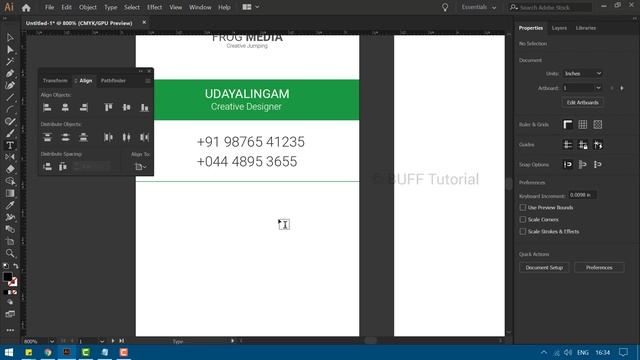Select the Eyedropper tool

click(x=10, y=205)
